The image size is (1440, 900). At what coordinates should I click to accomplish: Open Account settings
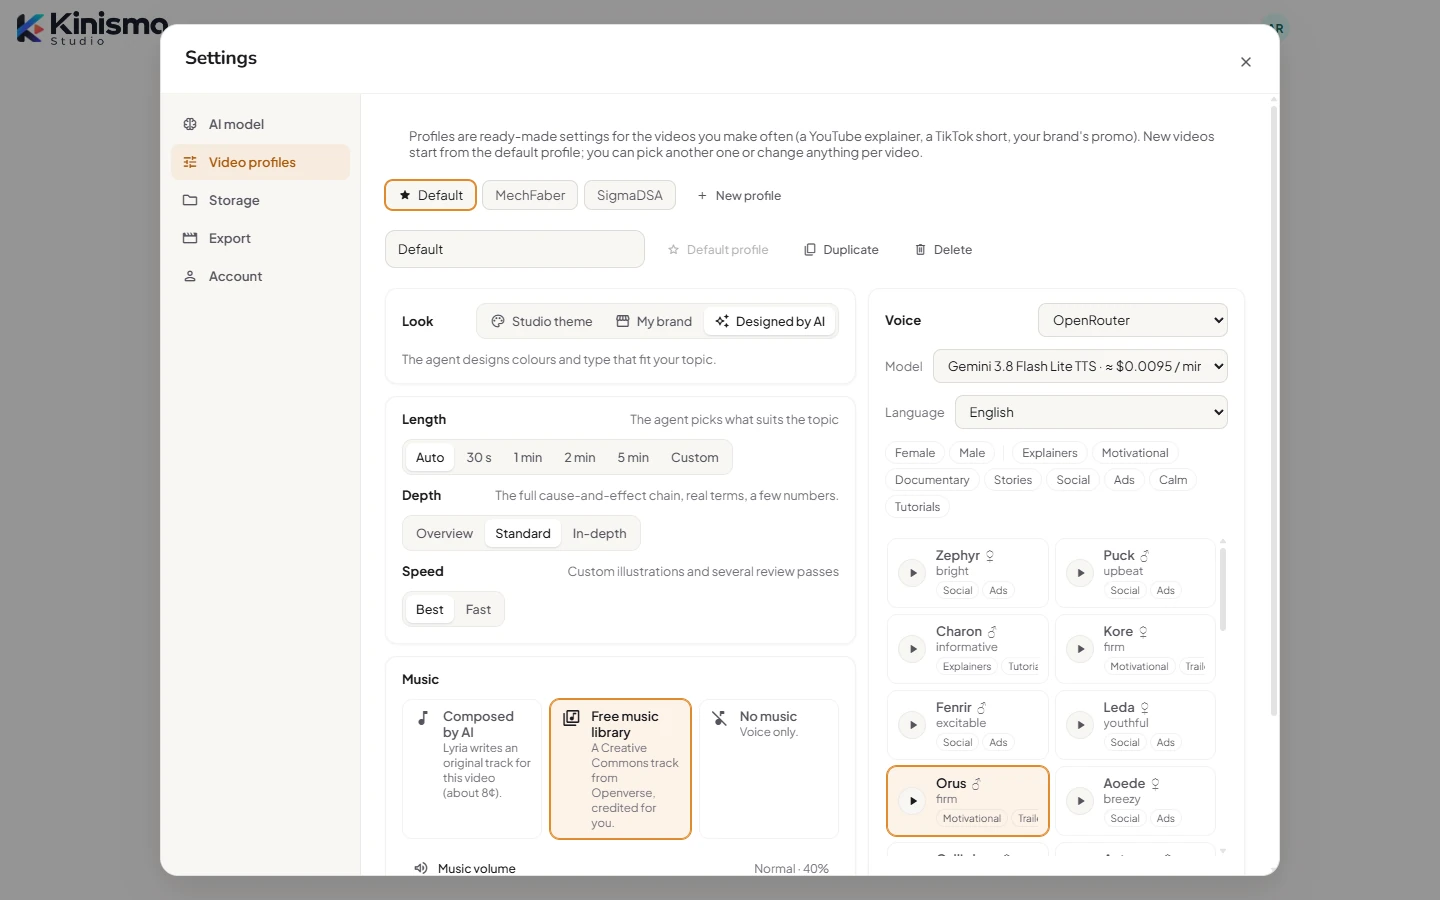click(260, 276)
